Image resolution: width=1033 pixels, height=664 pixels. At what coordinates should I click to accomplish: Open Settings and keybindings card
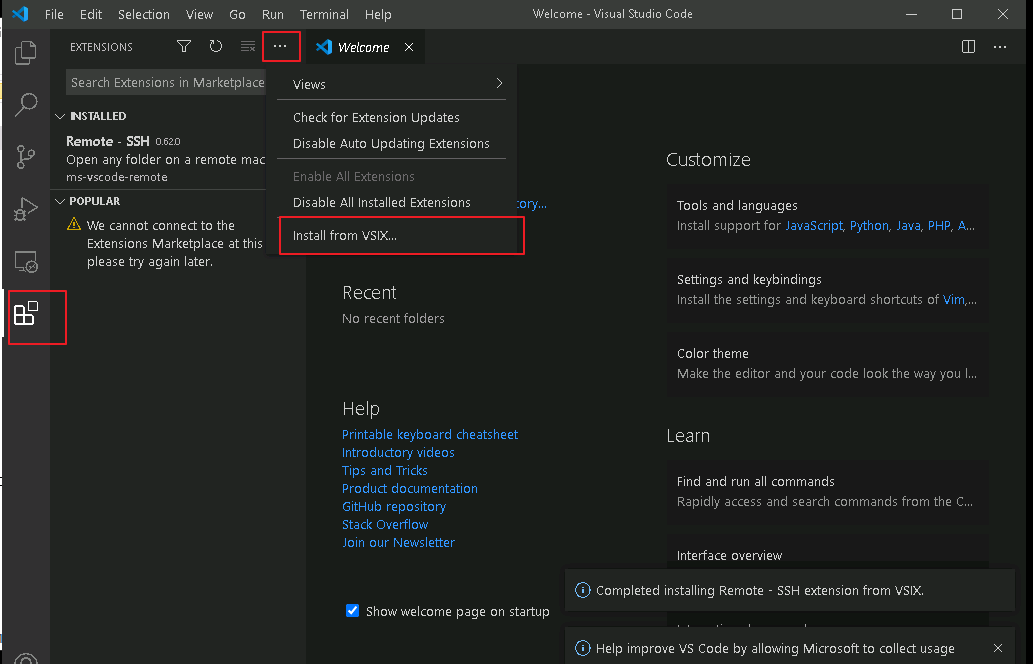click(827, 289)
